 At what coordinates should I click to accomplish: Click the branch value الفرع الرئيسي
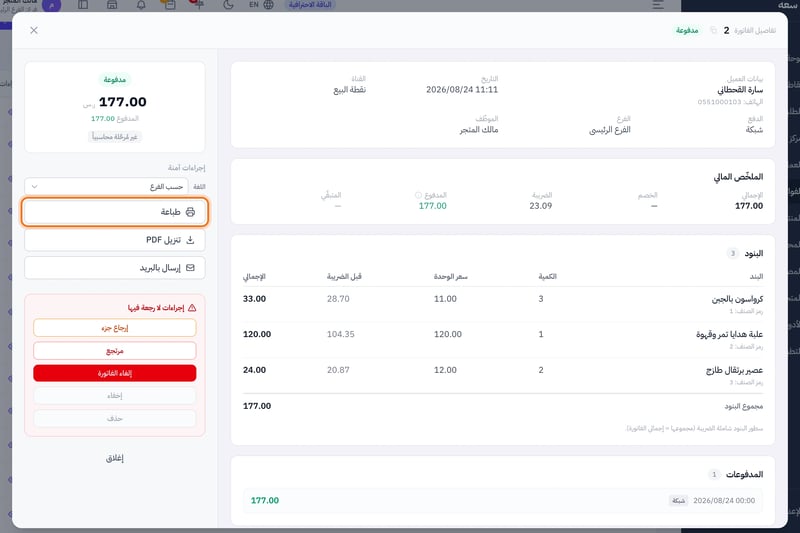[x=610, y=130]
